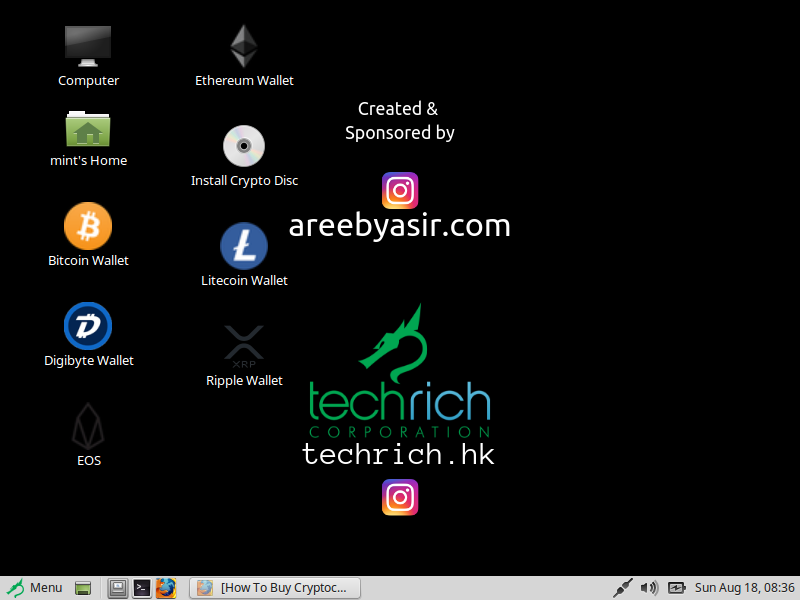
Task: Open the terminal from the panel
Action: click(x=142, y=588)
